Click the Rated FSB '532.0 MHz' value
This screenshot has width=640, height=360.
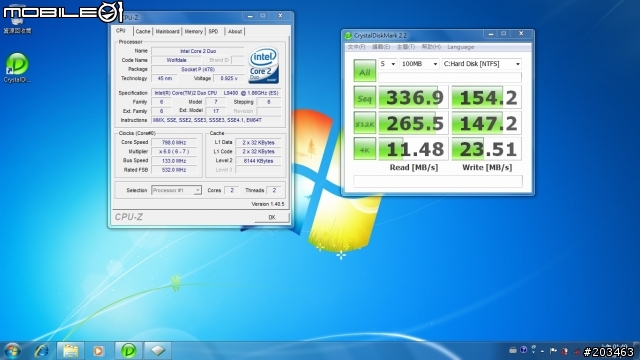coord(174,170)
